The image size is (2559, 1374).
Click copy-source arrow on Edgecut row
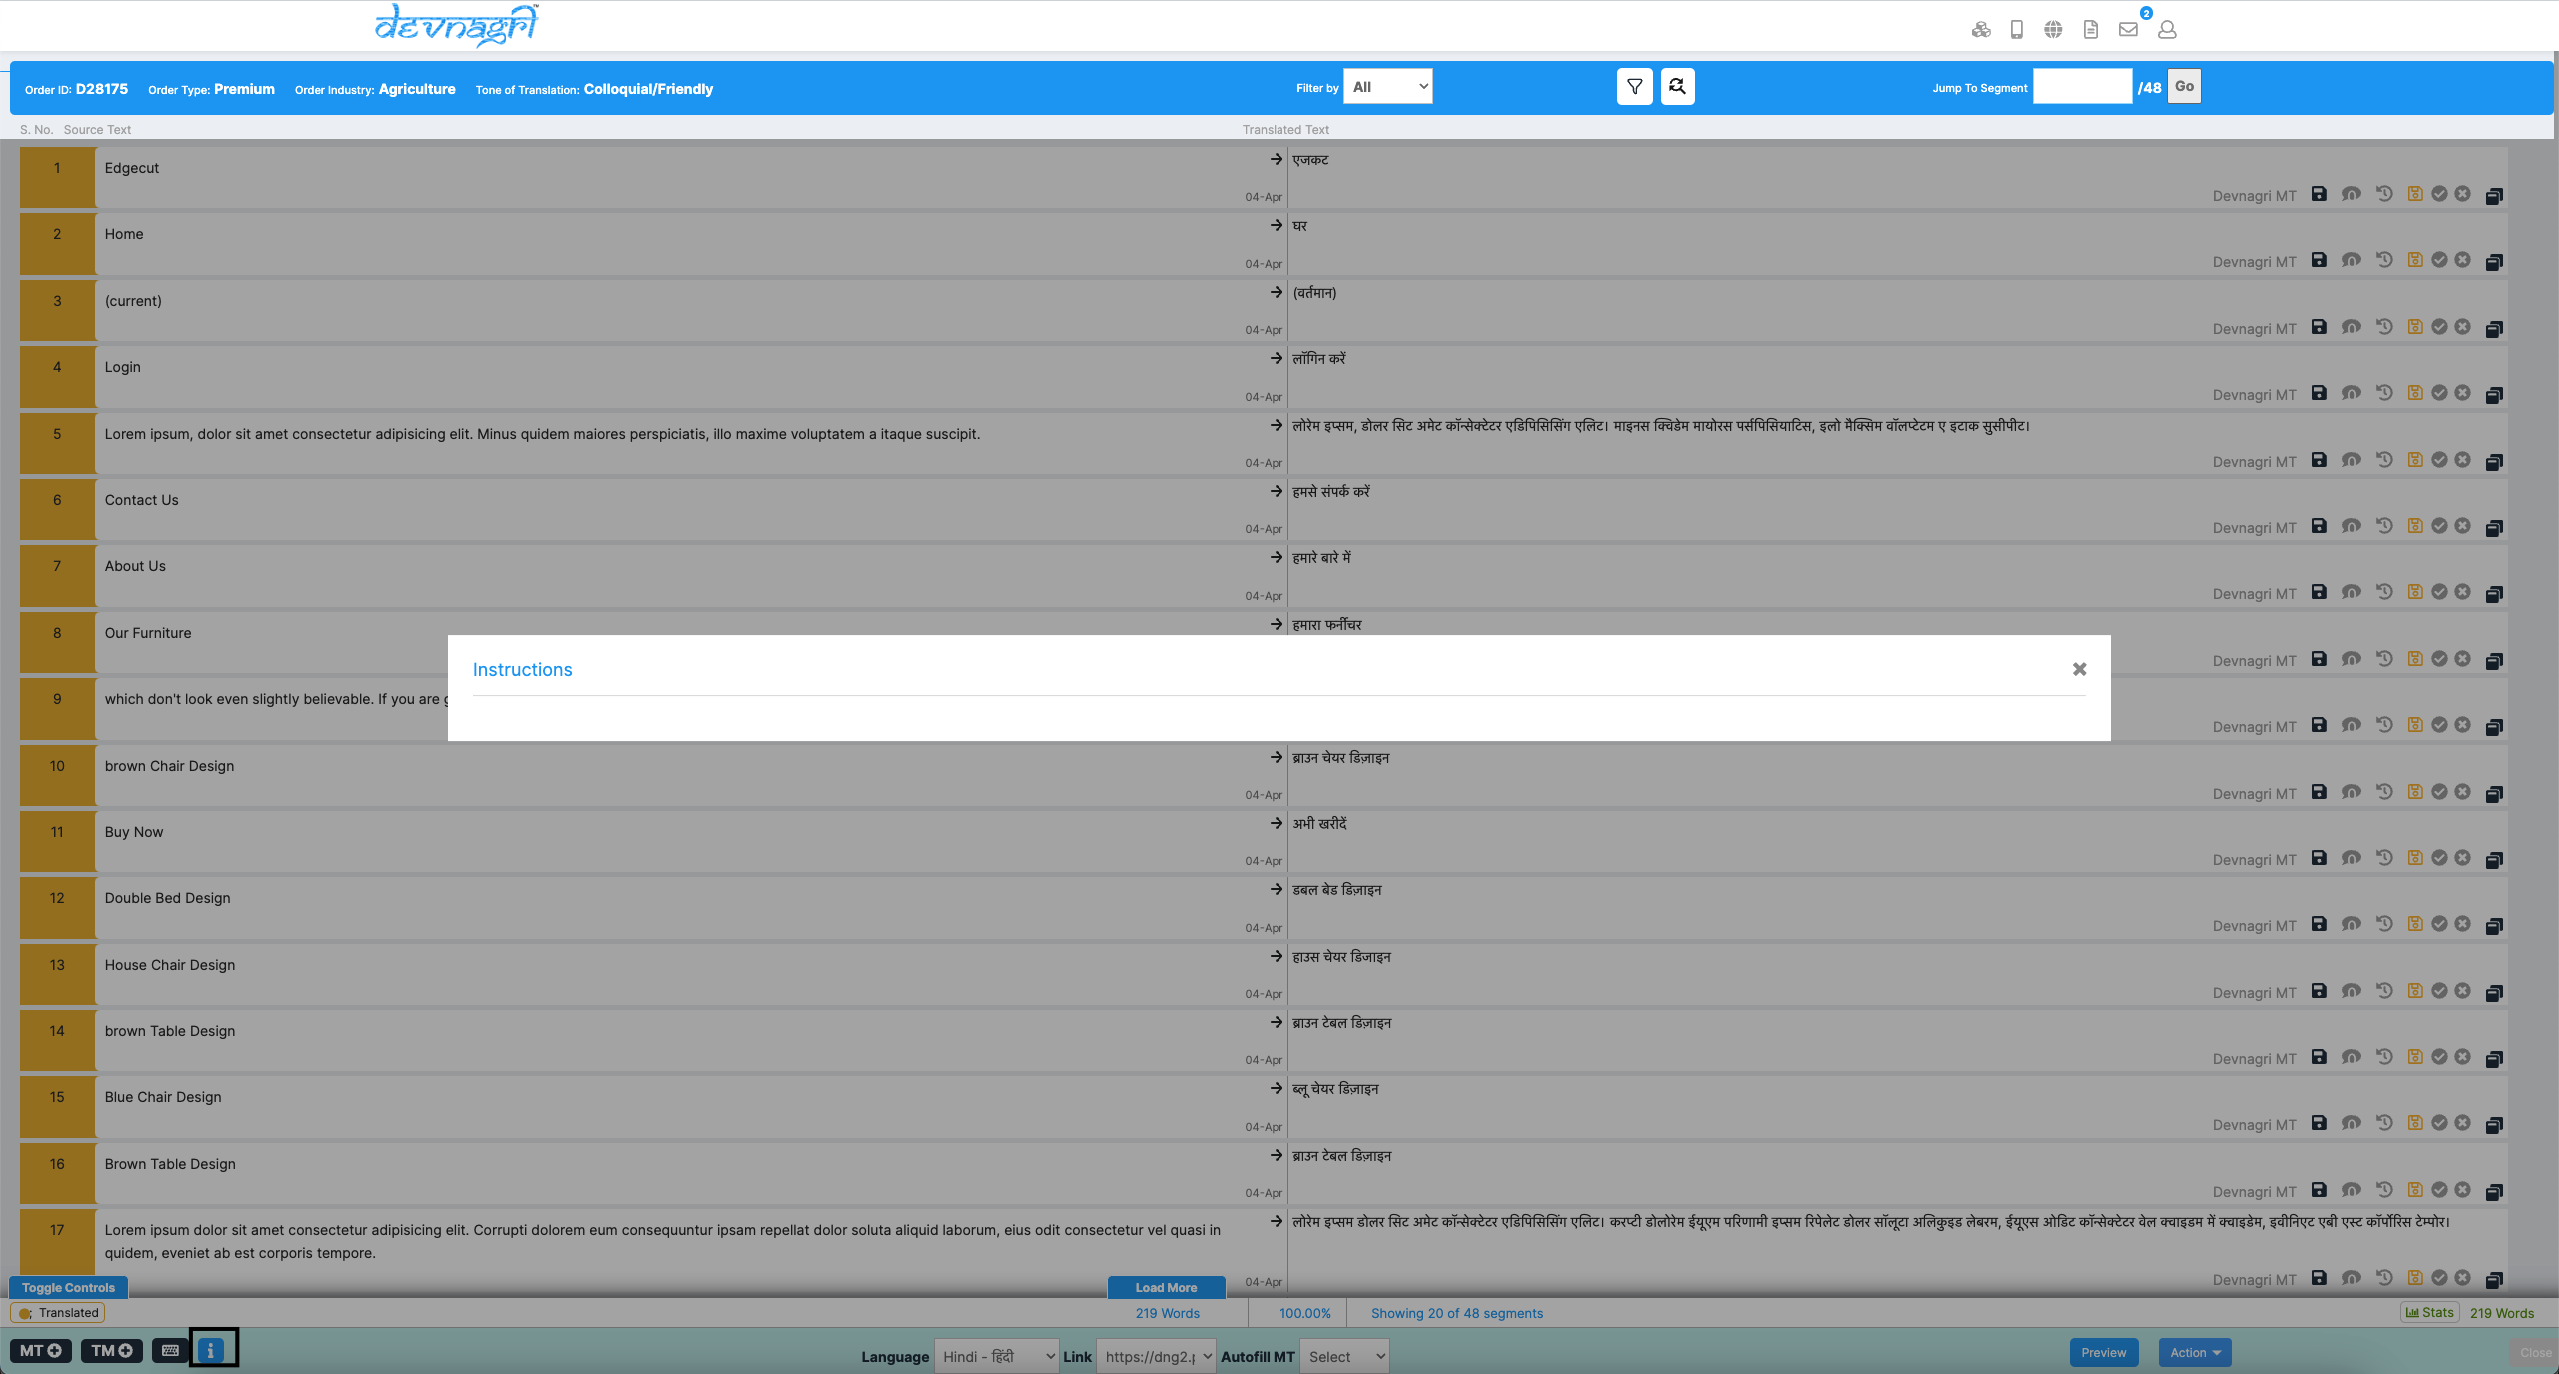(x=1276, y=159)
